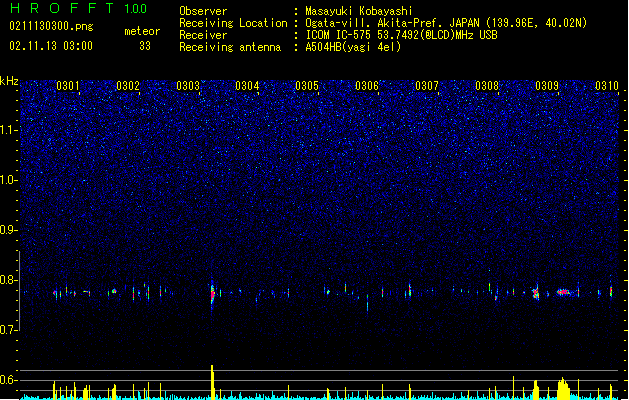Click time marker 0304
Viewport: 629px width, 400px height.
click(x=247, y=86)
